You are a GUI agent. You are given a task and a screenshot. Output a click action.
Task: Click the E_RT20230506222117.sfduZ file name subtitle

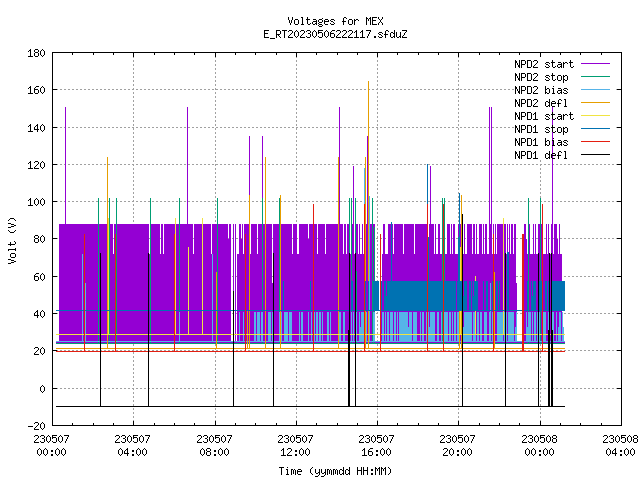pyautogui.click(x=336, y=34)
